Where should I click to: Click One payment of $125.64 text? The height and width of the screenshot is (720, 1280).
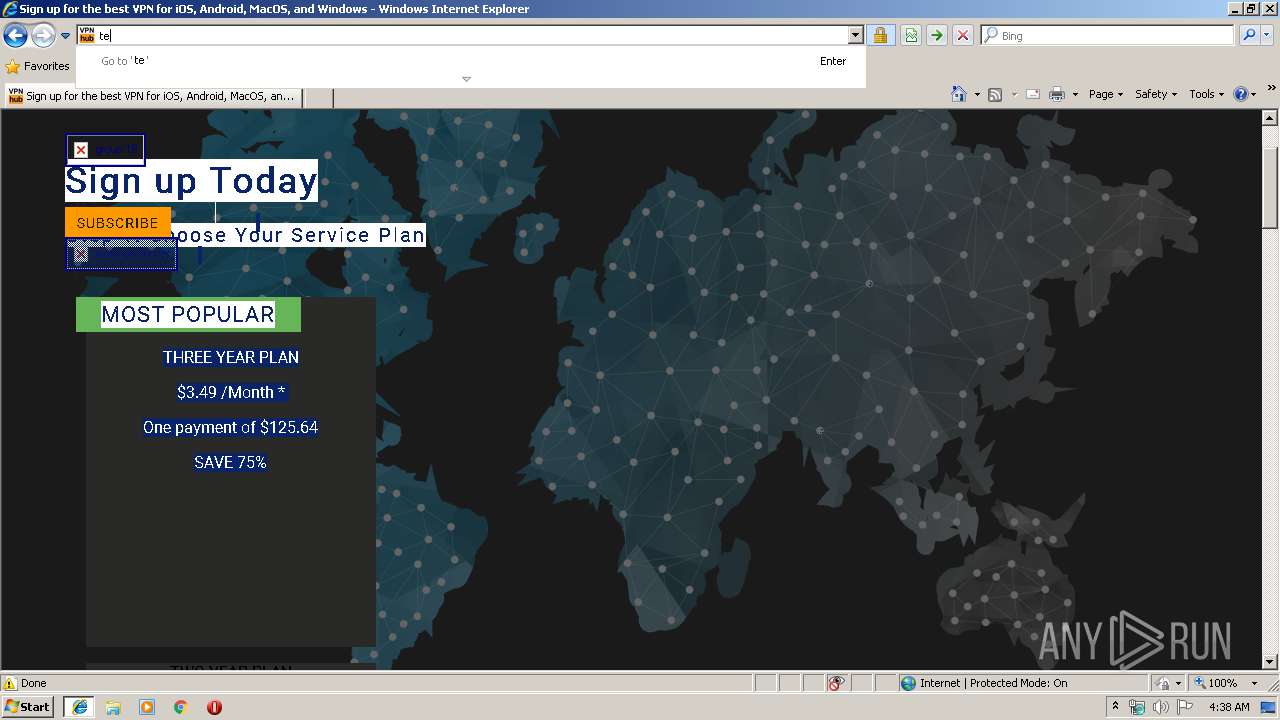point(230,427)
